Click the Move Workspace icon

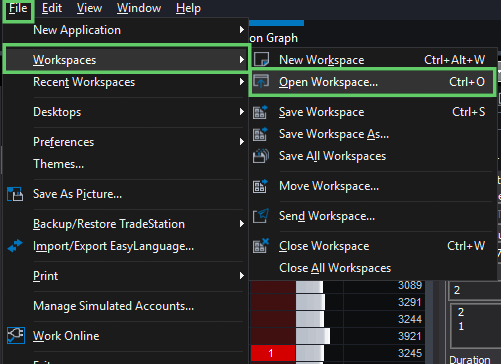[260, 186]
